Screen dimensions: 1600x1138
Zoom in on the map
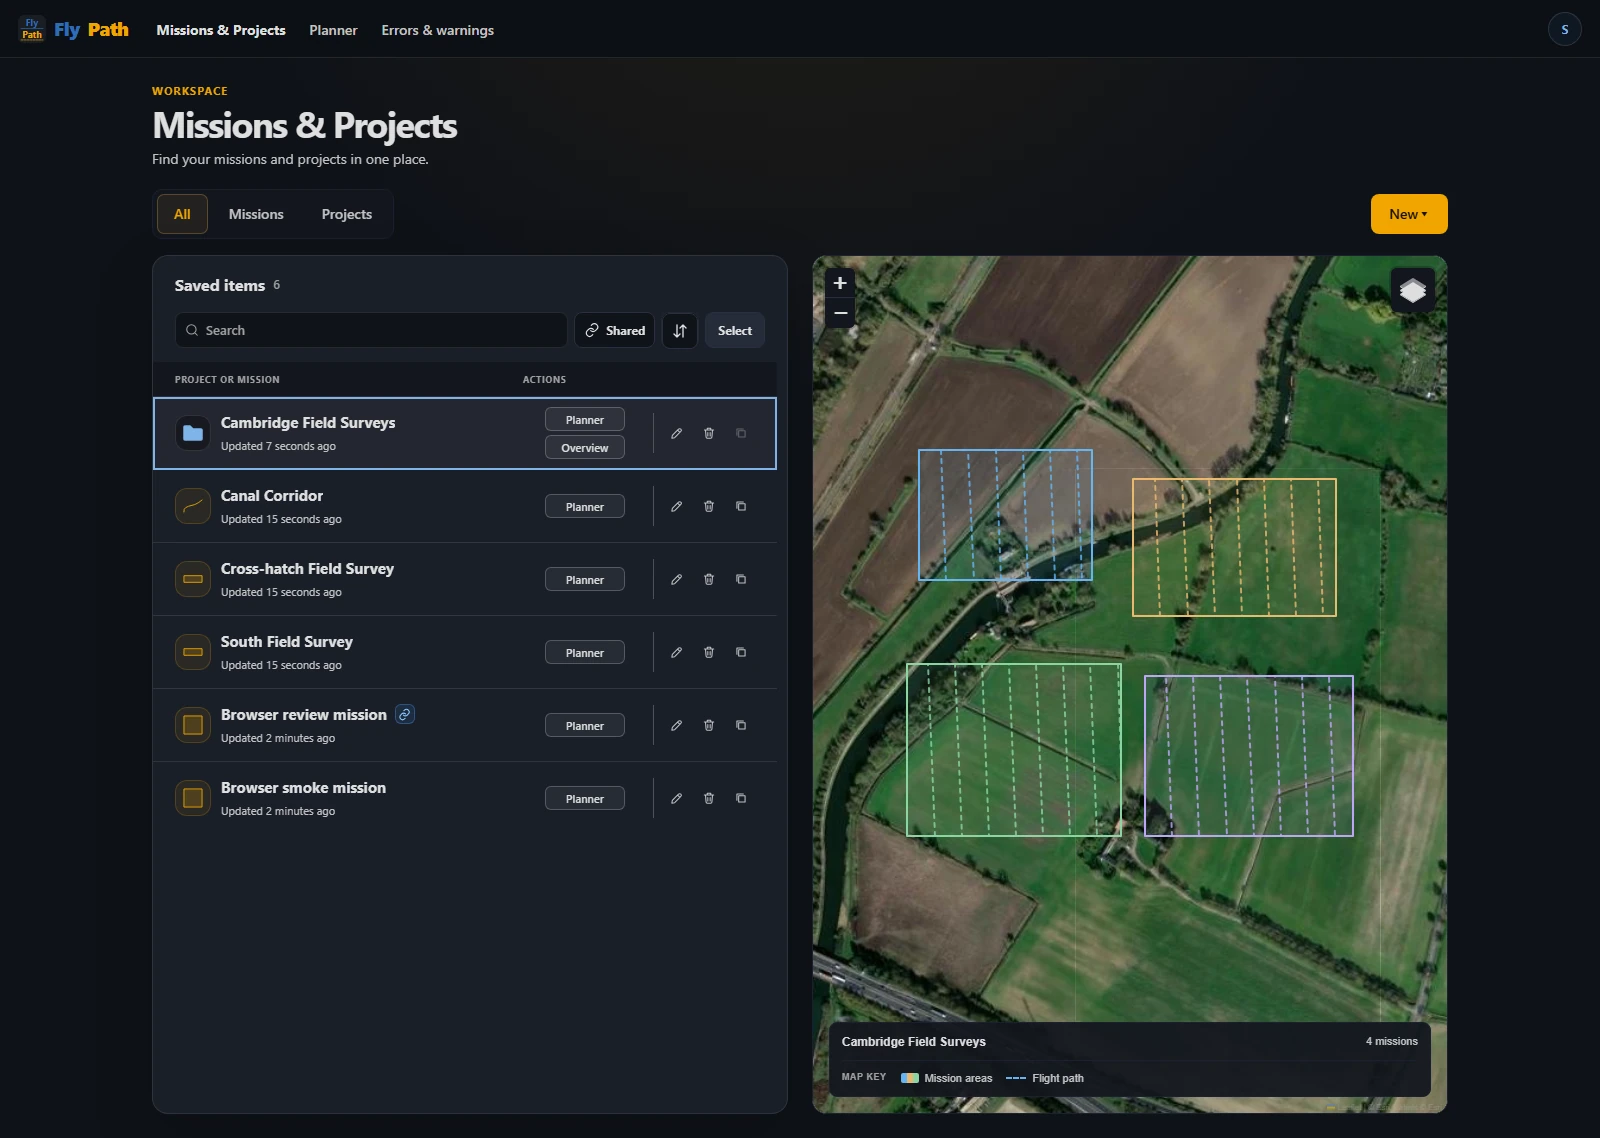point(840,283)
